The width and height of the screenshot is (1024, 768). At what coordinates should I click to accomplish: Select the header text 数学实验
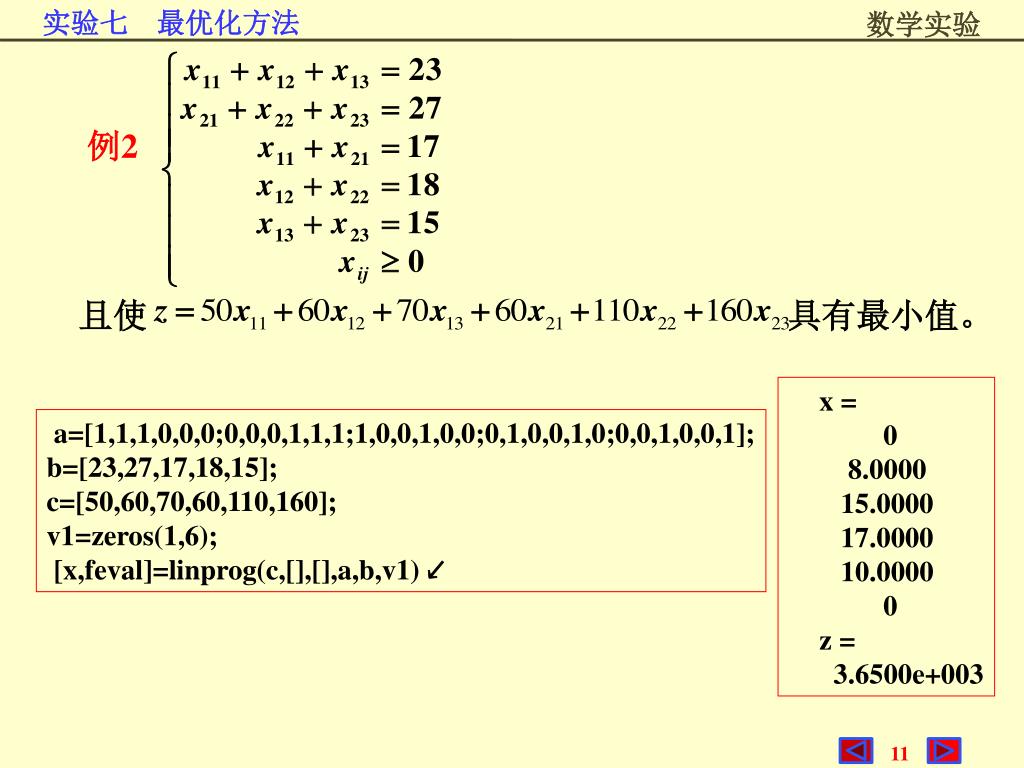[x=923, y=25]
